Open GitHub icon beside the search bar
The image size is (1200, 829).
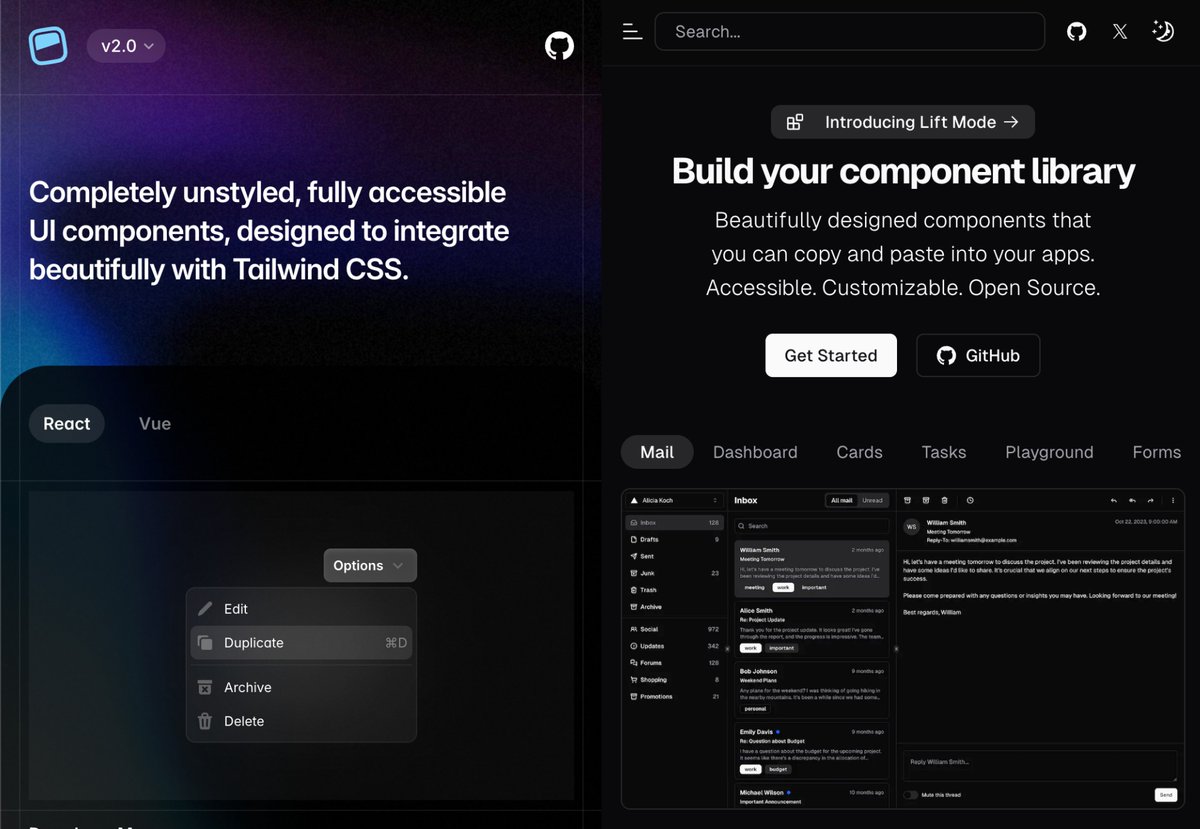(x=1076, y=31)
